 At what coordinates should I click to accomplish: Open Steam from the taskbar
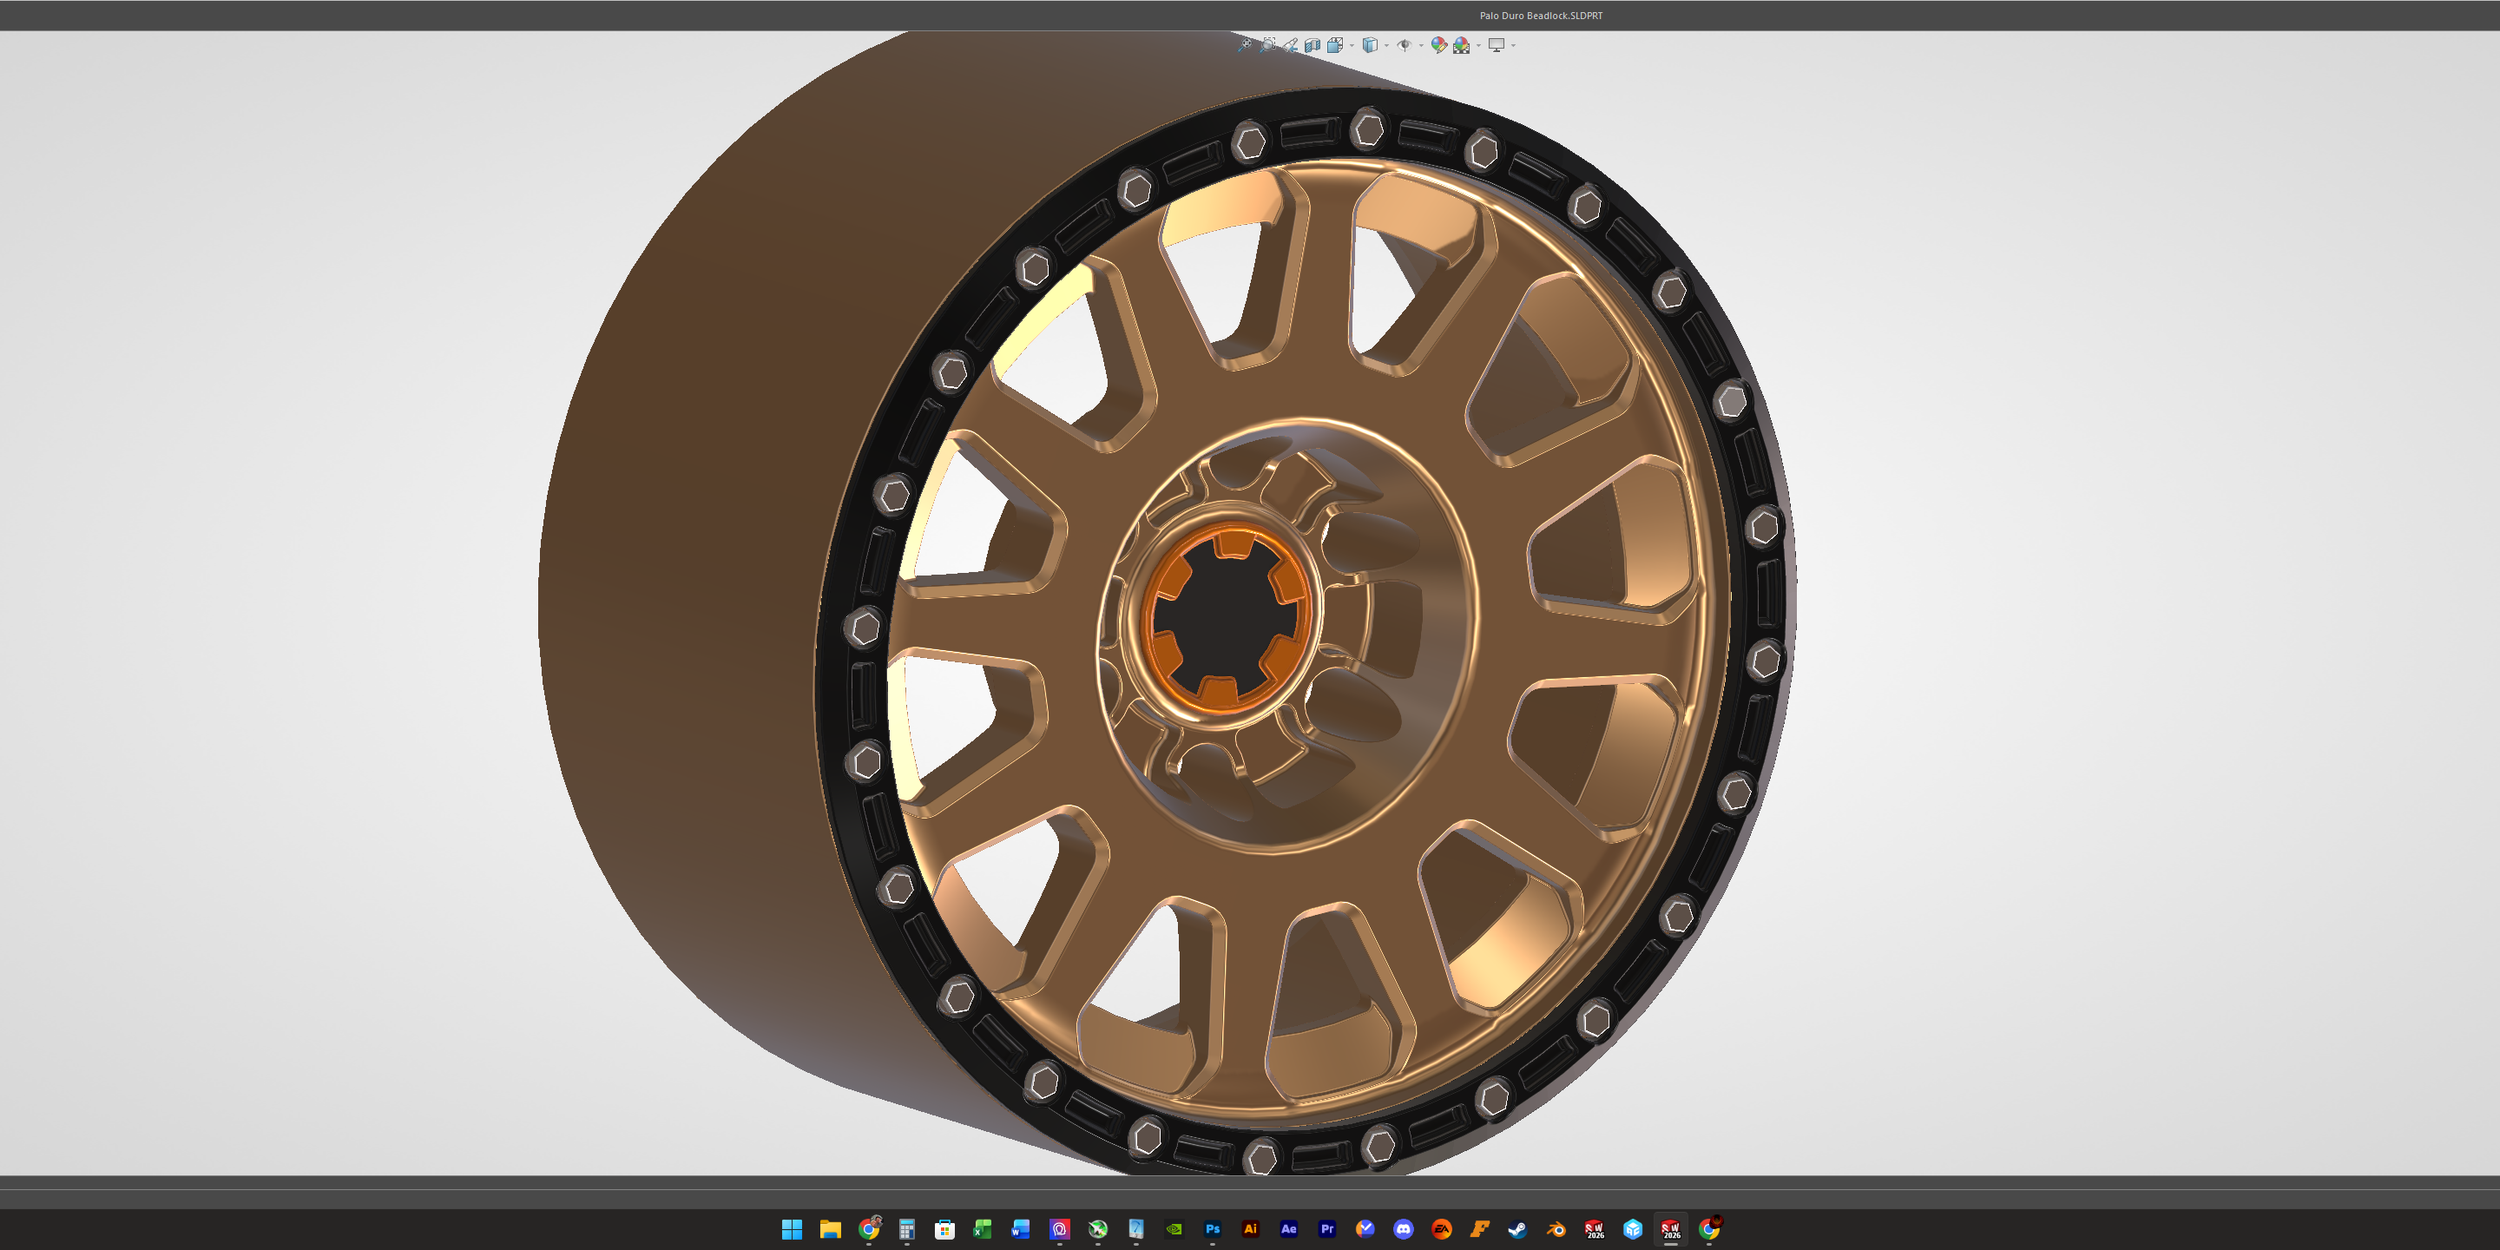[x=1518, y=1229]
